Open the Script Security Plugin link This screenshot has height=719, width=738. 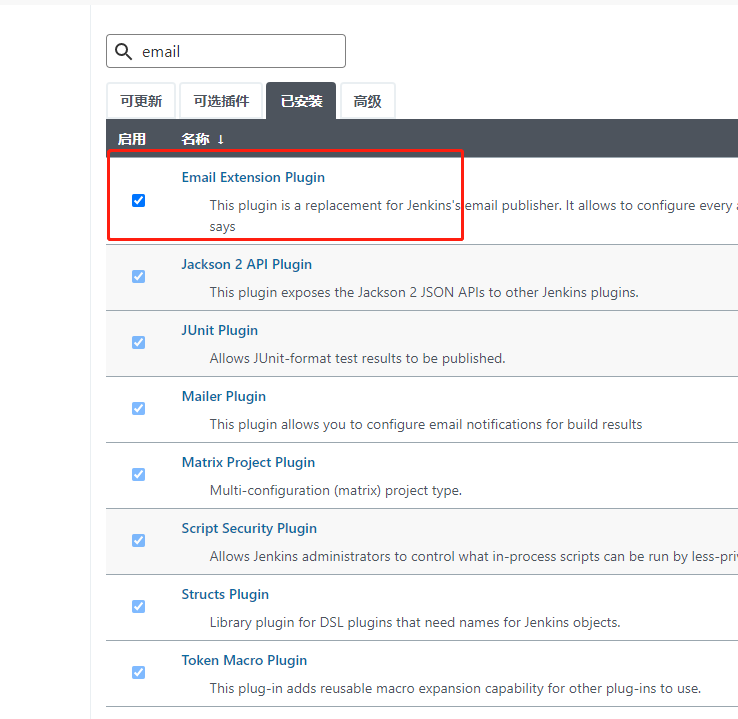[249, 528]
